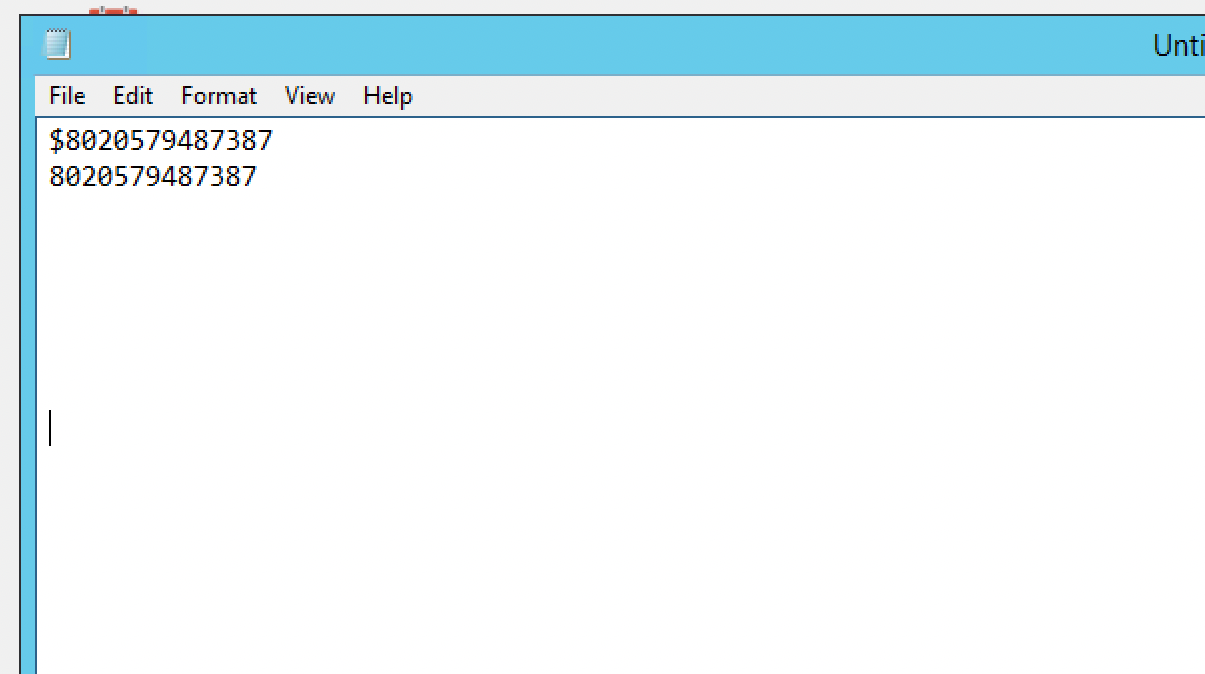Open the File menu
Screen dimensions: 1205x674
pyautogui.click(x=67, y=96)
